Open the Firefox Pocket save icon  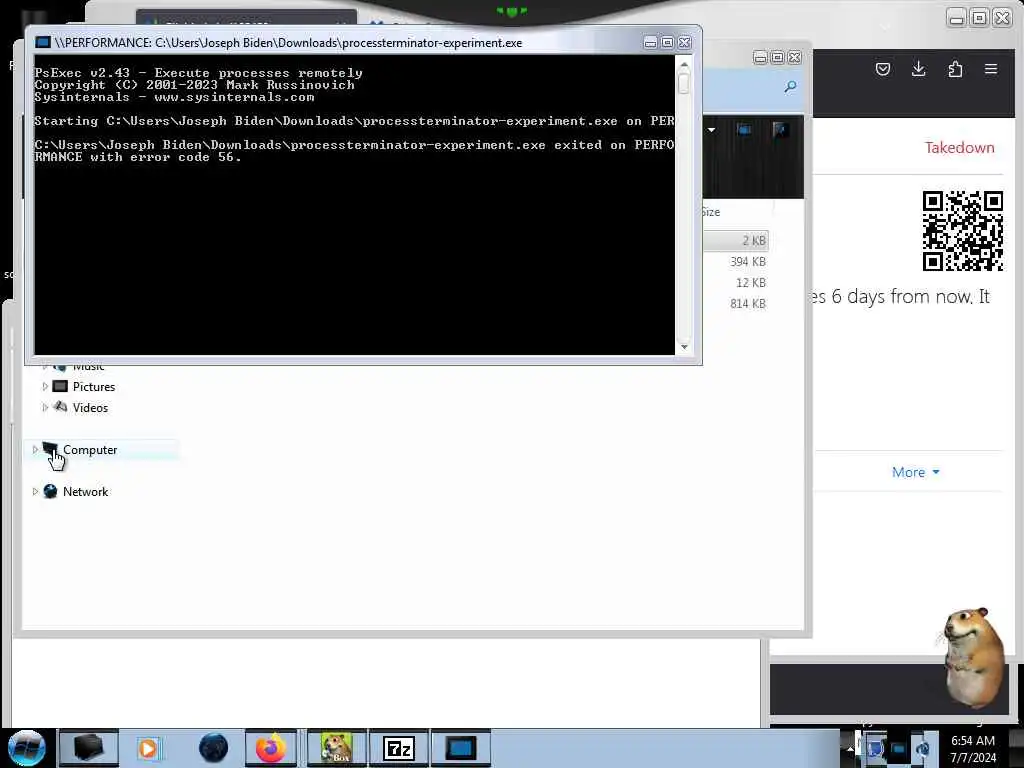point(883,69)
